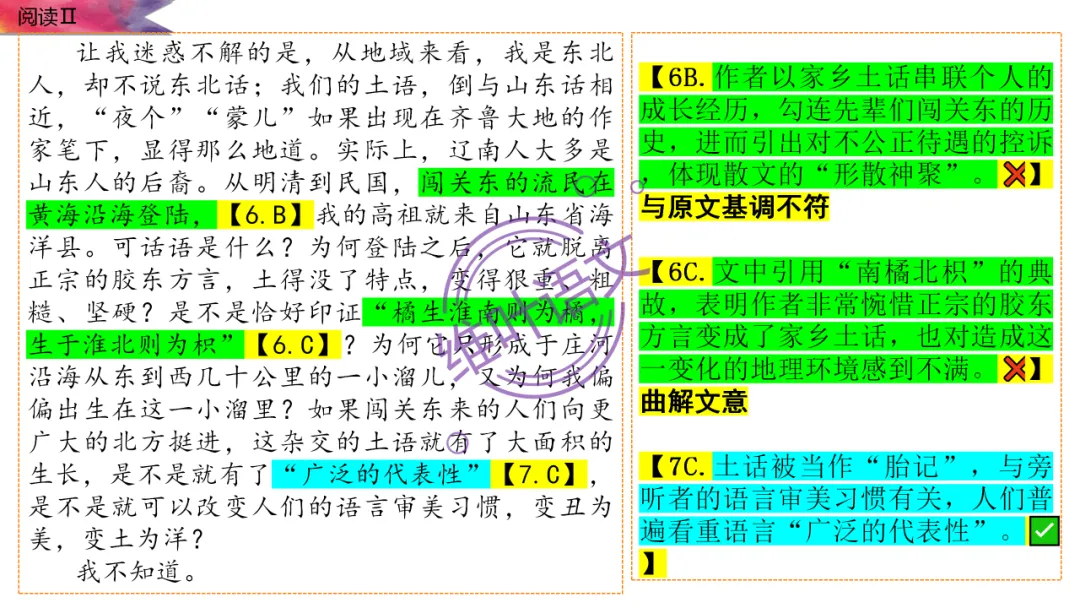
Task: Click the green checkmark after option 7C
Action: click(x=1043, y=531)
